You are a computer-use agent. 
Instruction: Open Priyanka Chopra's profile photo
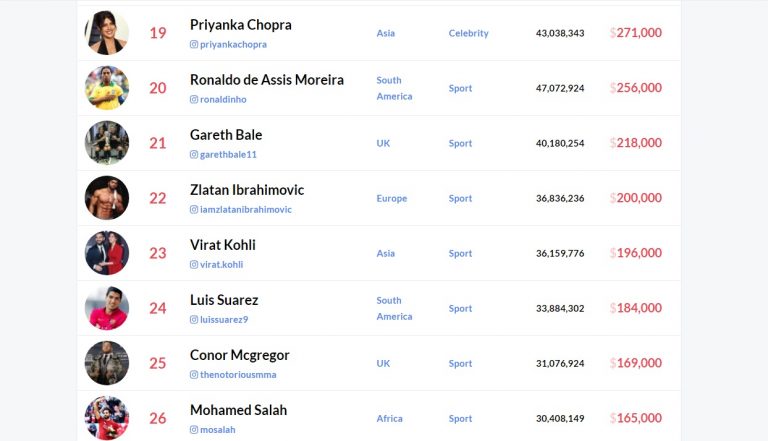(x=107, y=33)
